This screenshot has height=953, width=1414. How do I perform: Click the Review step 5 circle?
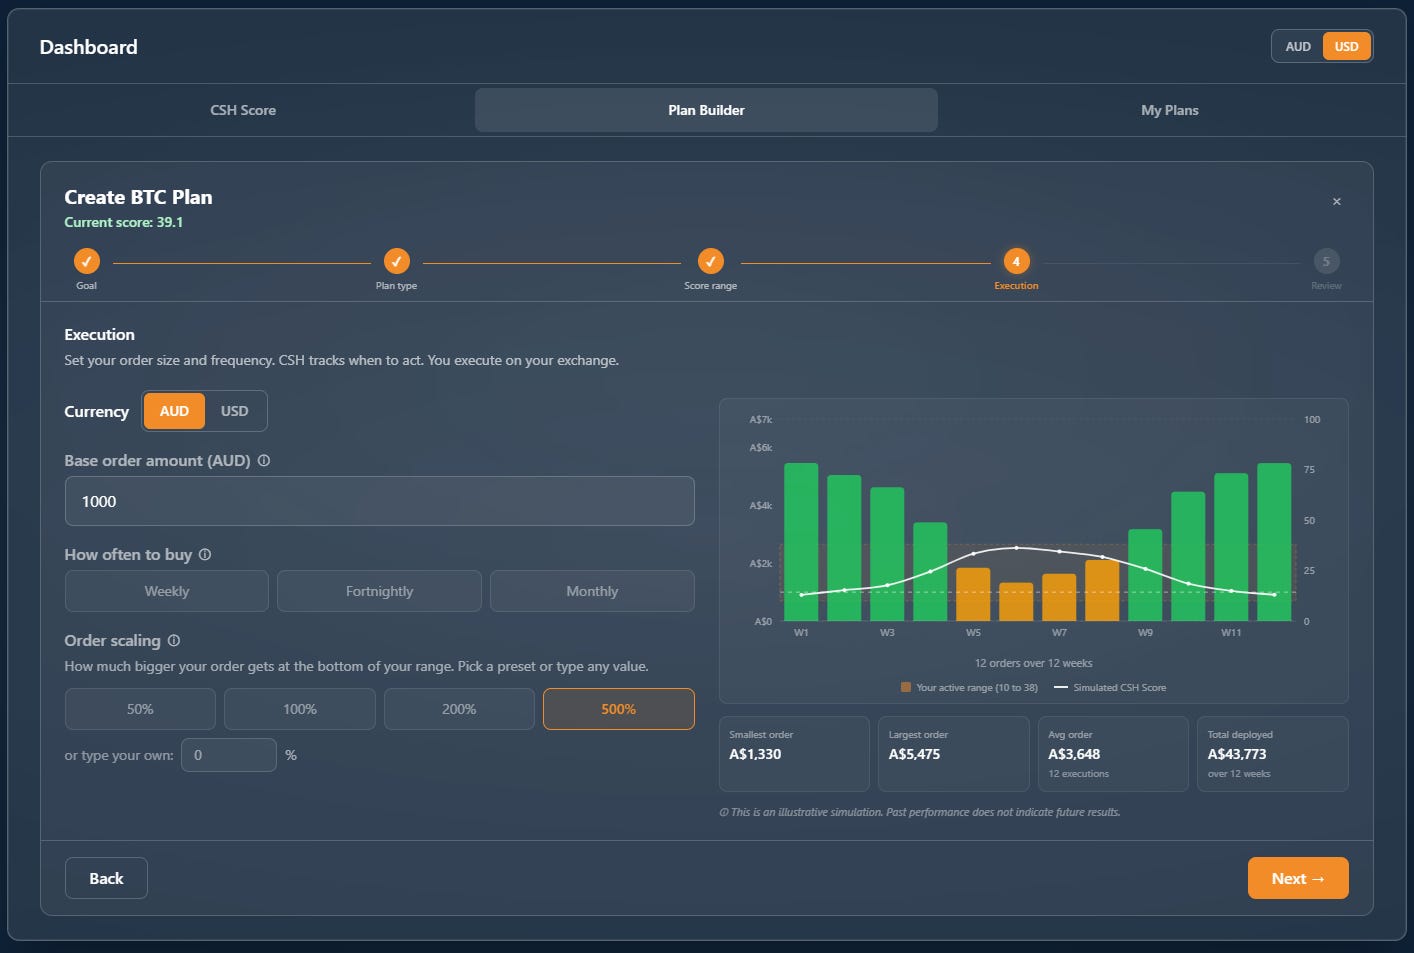point(1326,262)
